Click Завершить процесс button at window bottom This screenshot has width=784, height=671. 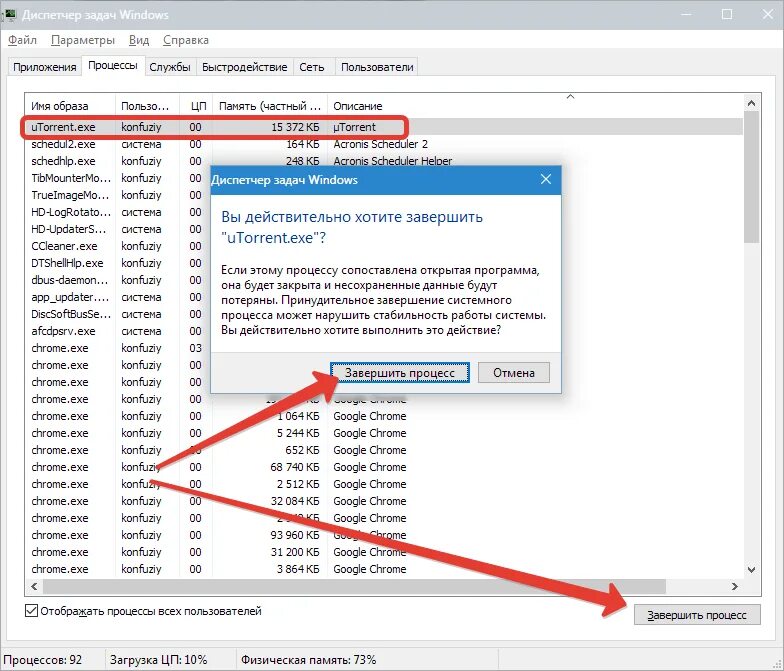tap(697, 615)
